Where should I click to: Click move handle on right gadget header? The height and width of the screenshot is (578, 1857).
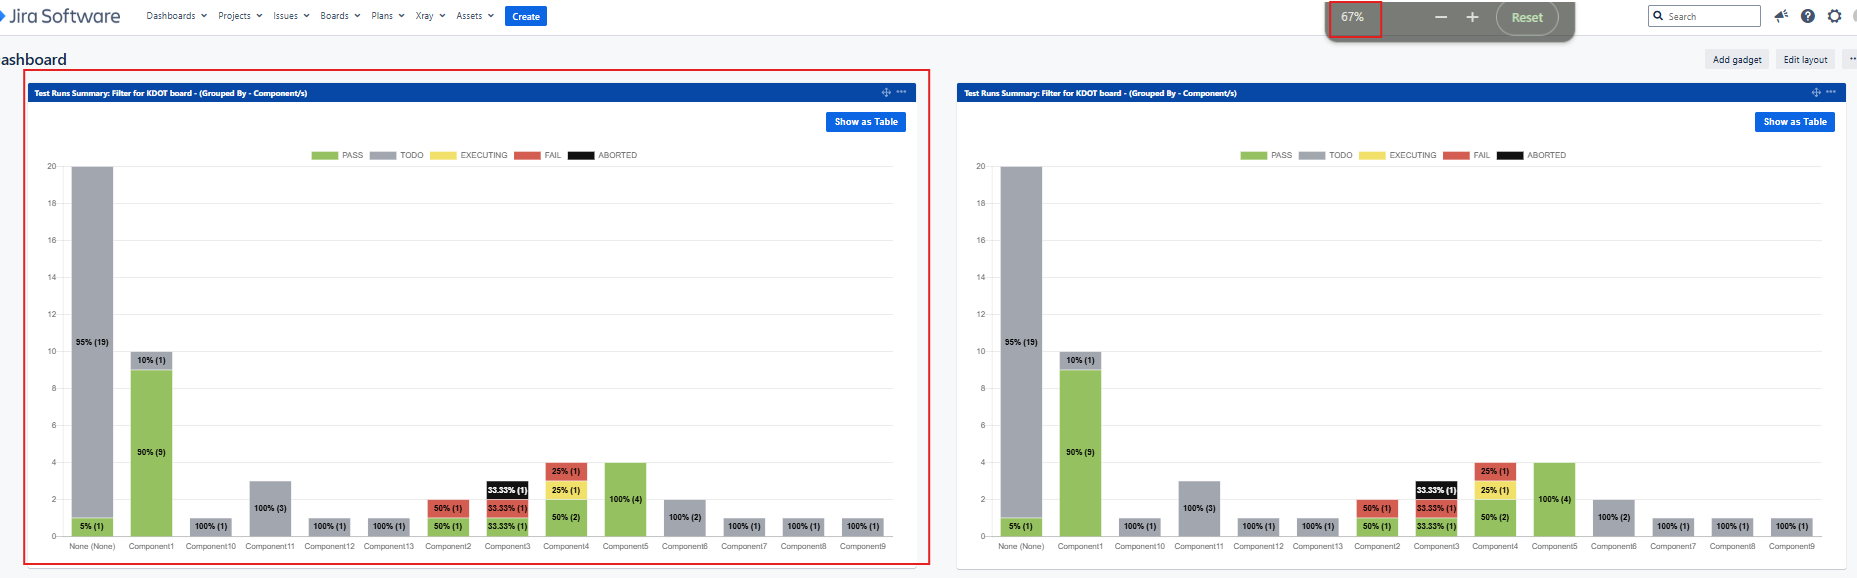(1816, 92)
